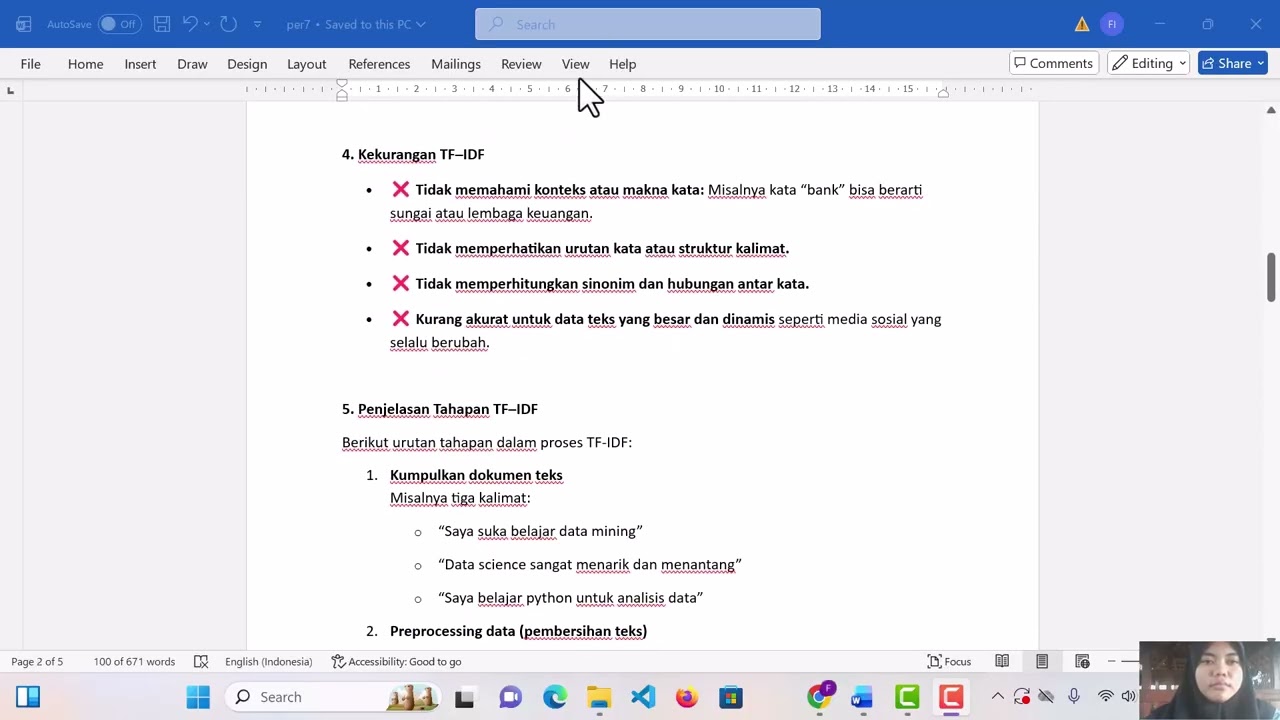The height and width of the screenshot is (720, 1280).
Task: Click the zoom out minus button
Action: [1111, 661]
